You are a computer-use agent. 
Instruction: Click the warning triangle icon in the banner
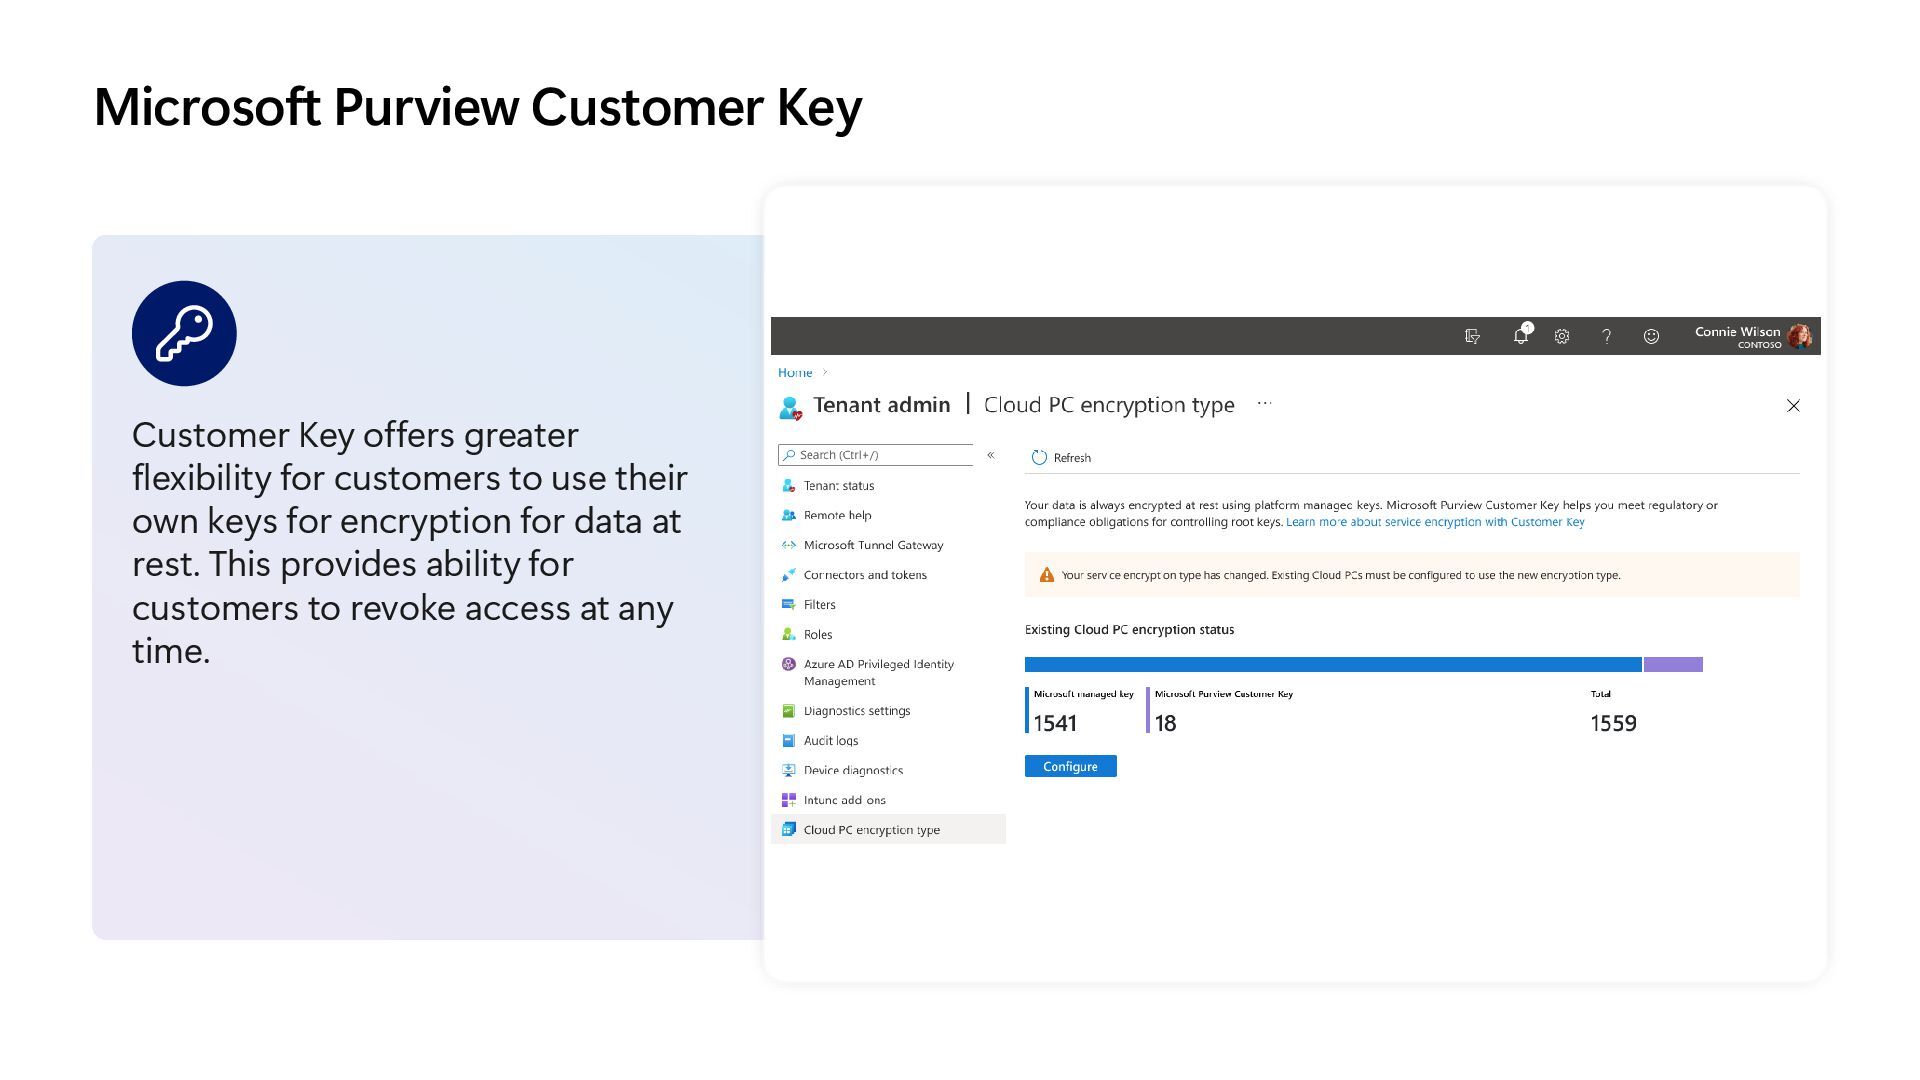tap(1046, 575)
